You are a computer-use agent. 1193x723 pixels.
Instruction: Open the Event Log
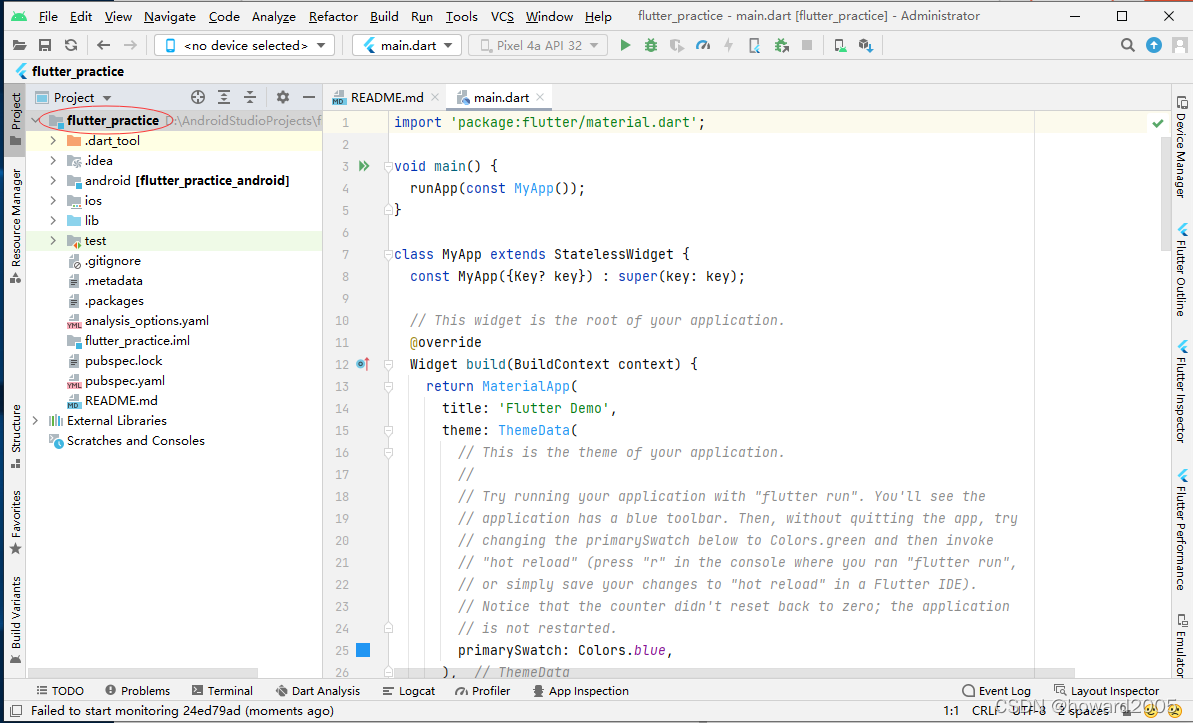[996, 691]
